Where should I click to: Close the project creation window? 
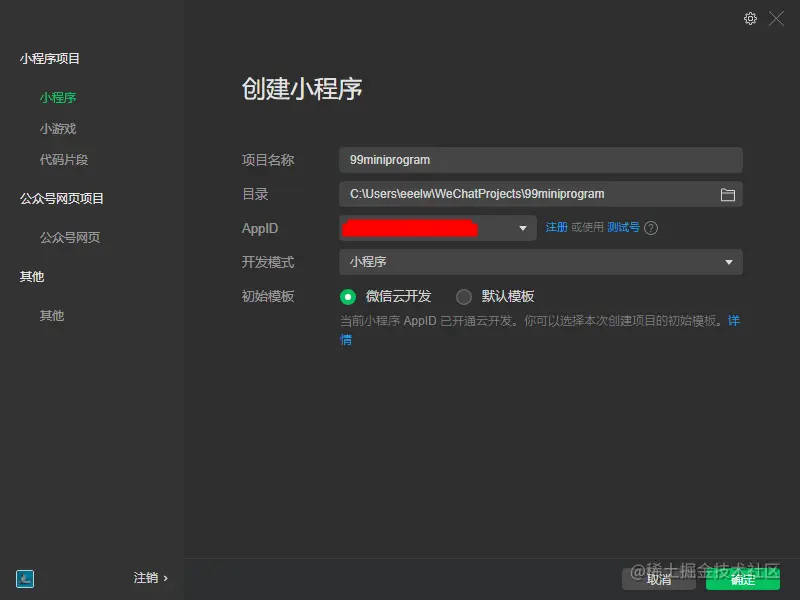click(x=776, y=19)
